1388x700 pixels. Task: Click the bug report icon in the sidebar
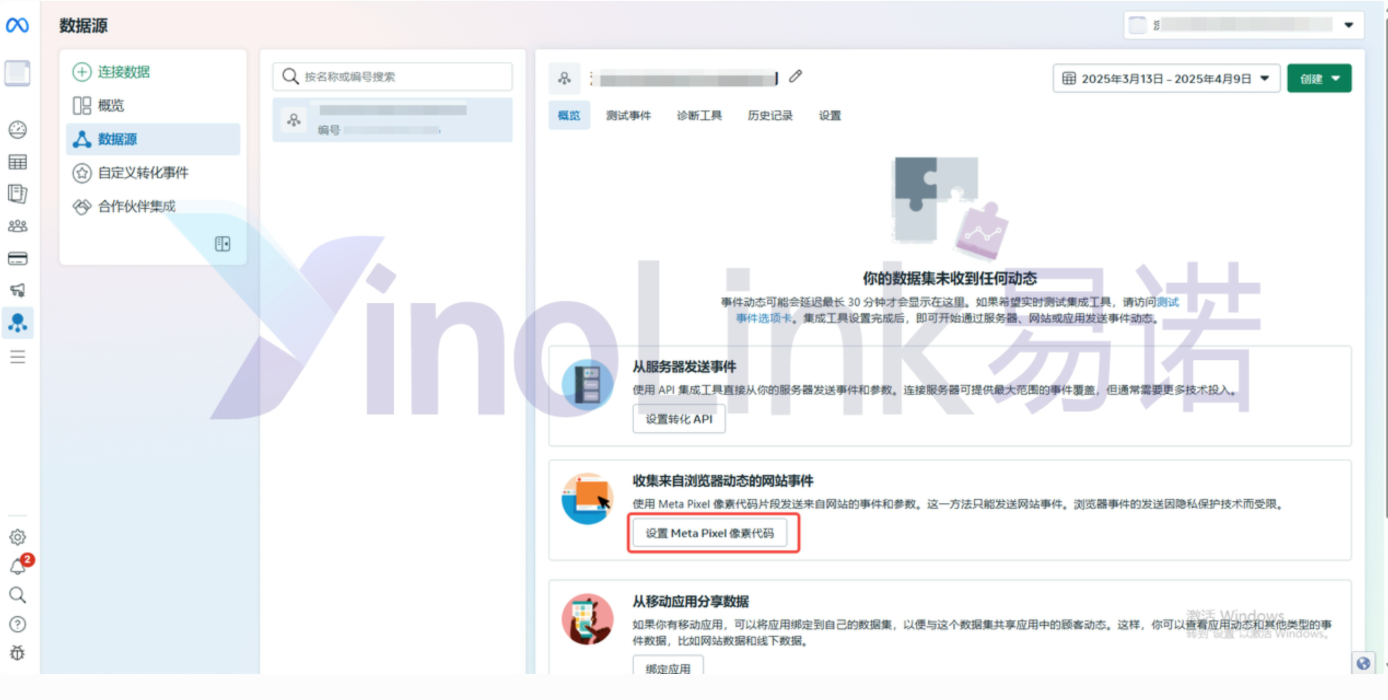click(17, 653)
